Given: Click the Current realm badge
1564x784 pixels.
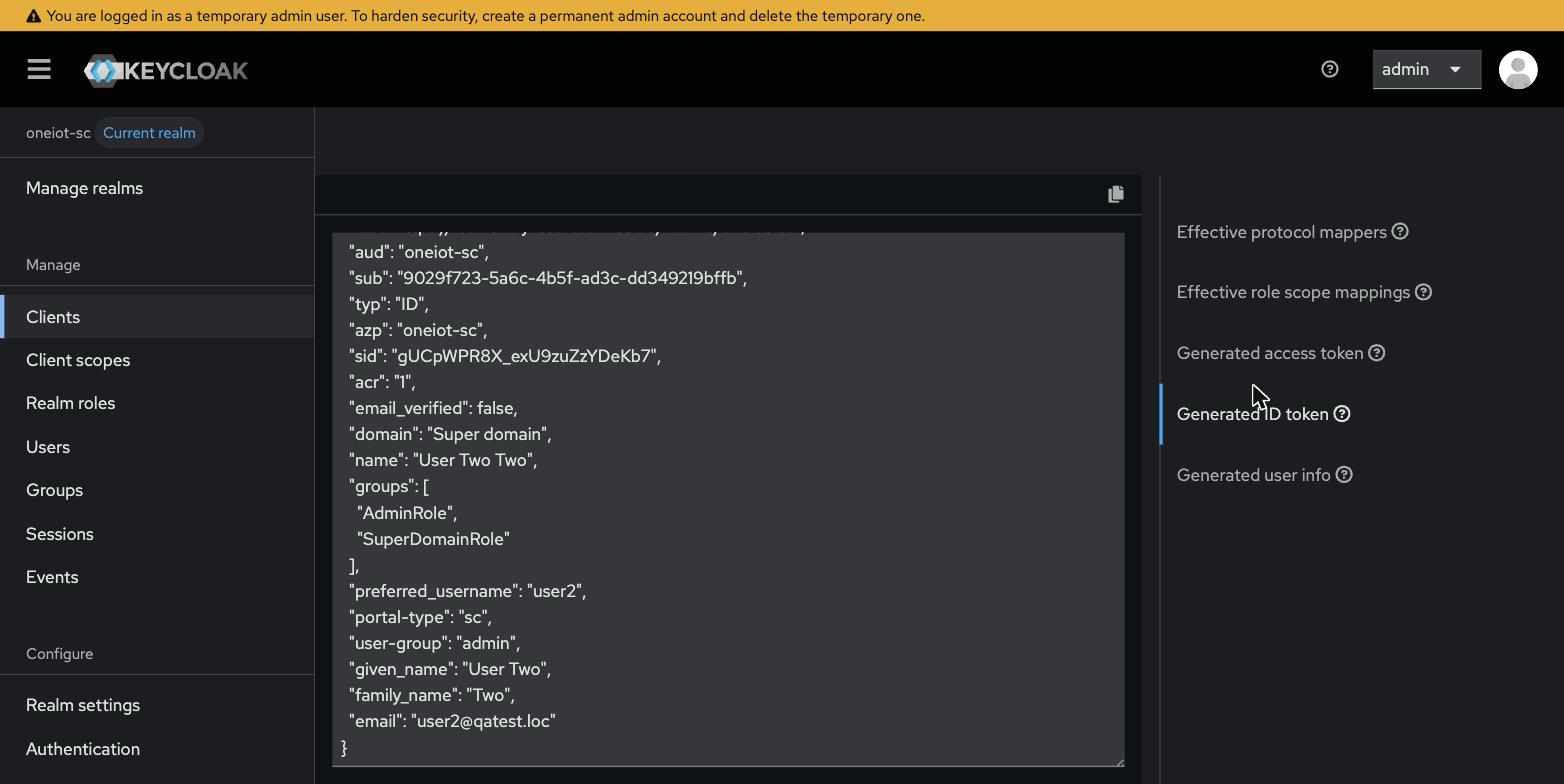Looking at the screenshot, I should 149,133.
